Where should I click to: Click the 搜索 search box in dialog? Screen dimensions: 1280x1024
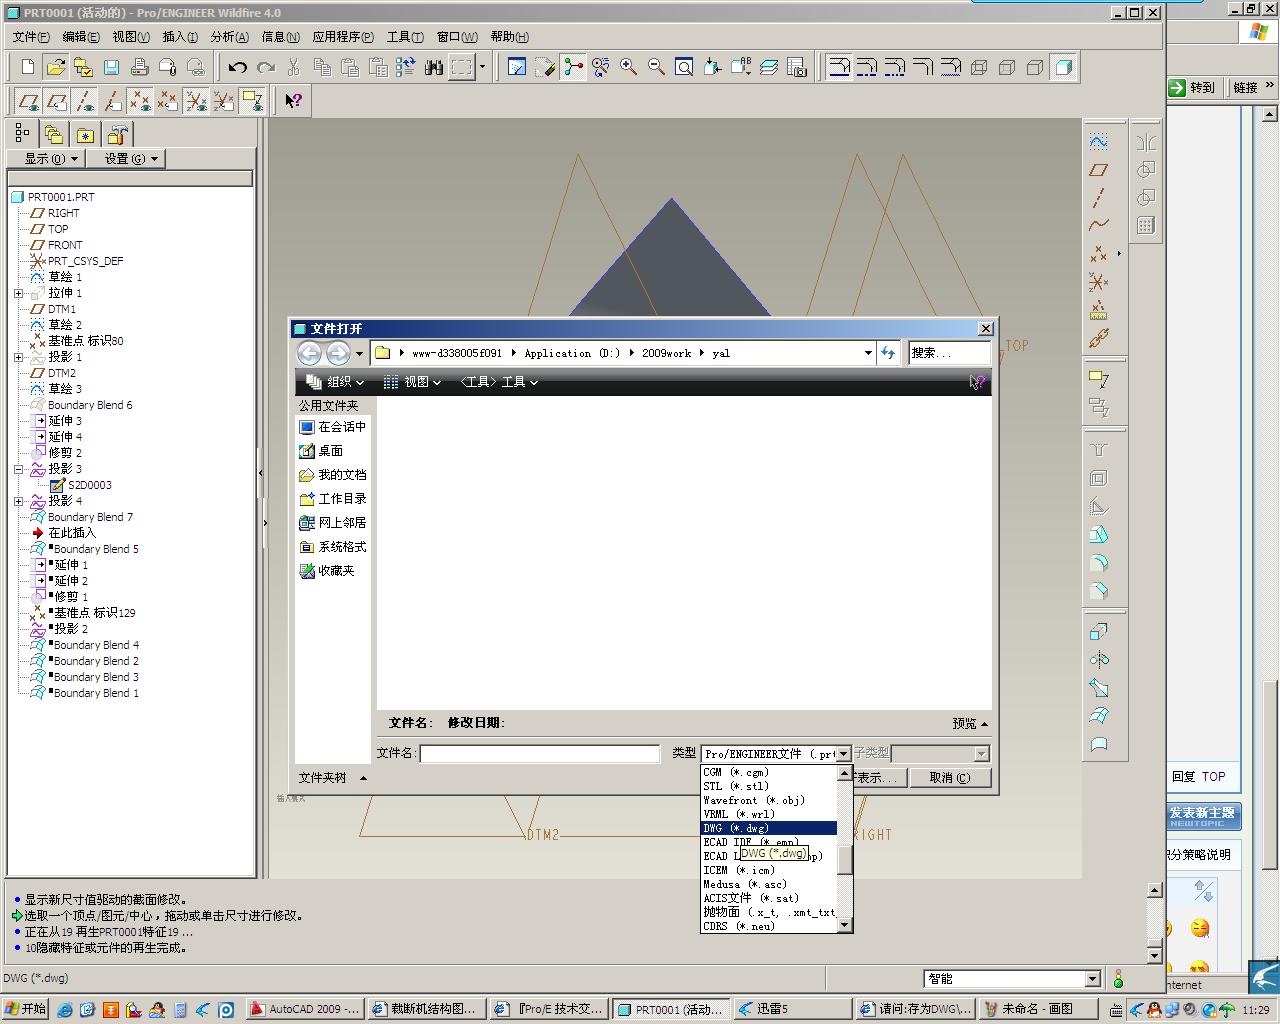coord(949,353)
